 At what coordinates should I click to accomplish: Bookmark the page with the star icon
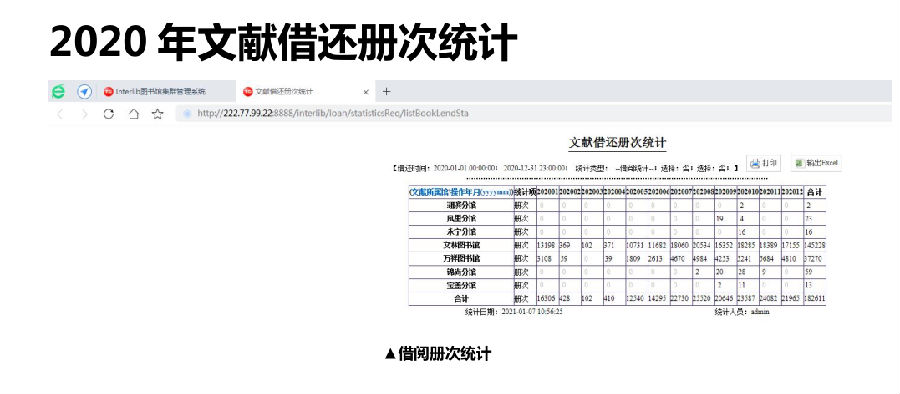point(157,114)
